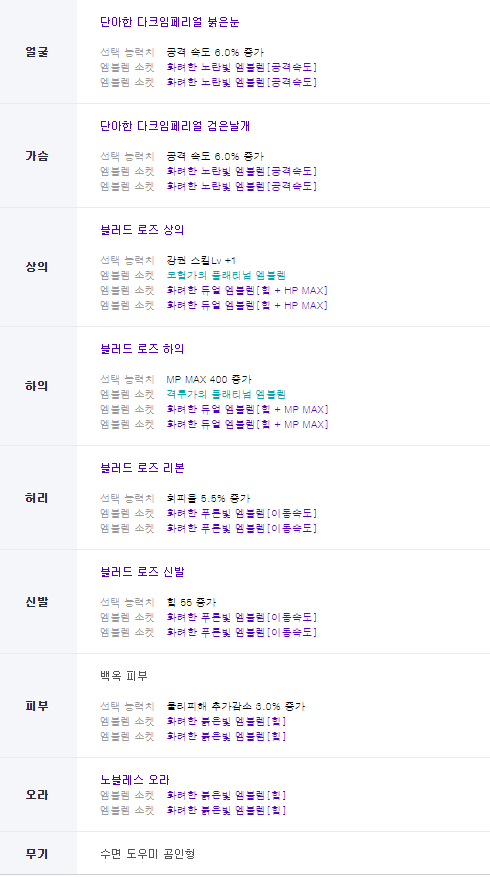Open the 단아한 다크임페리얼 검은날개 item link
This screenshot has height=877, width=490.
point(175,126)
